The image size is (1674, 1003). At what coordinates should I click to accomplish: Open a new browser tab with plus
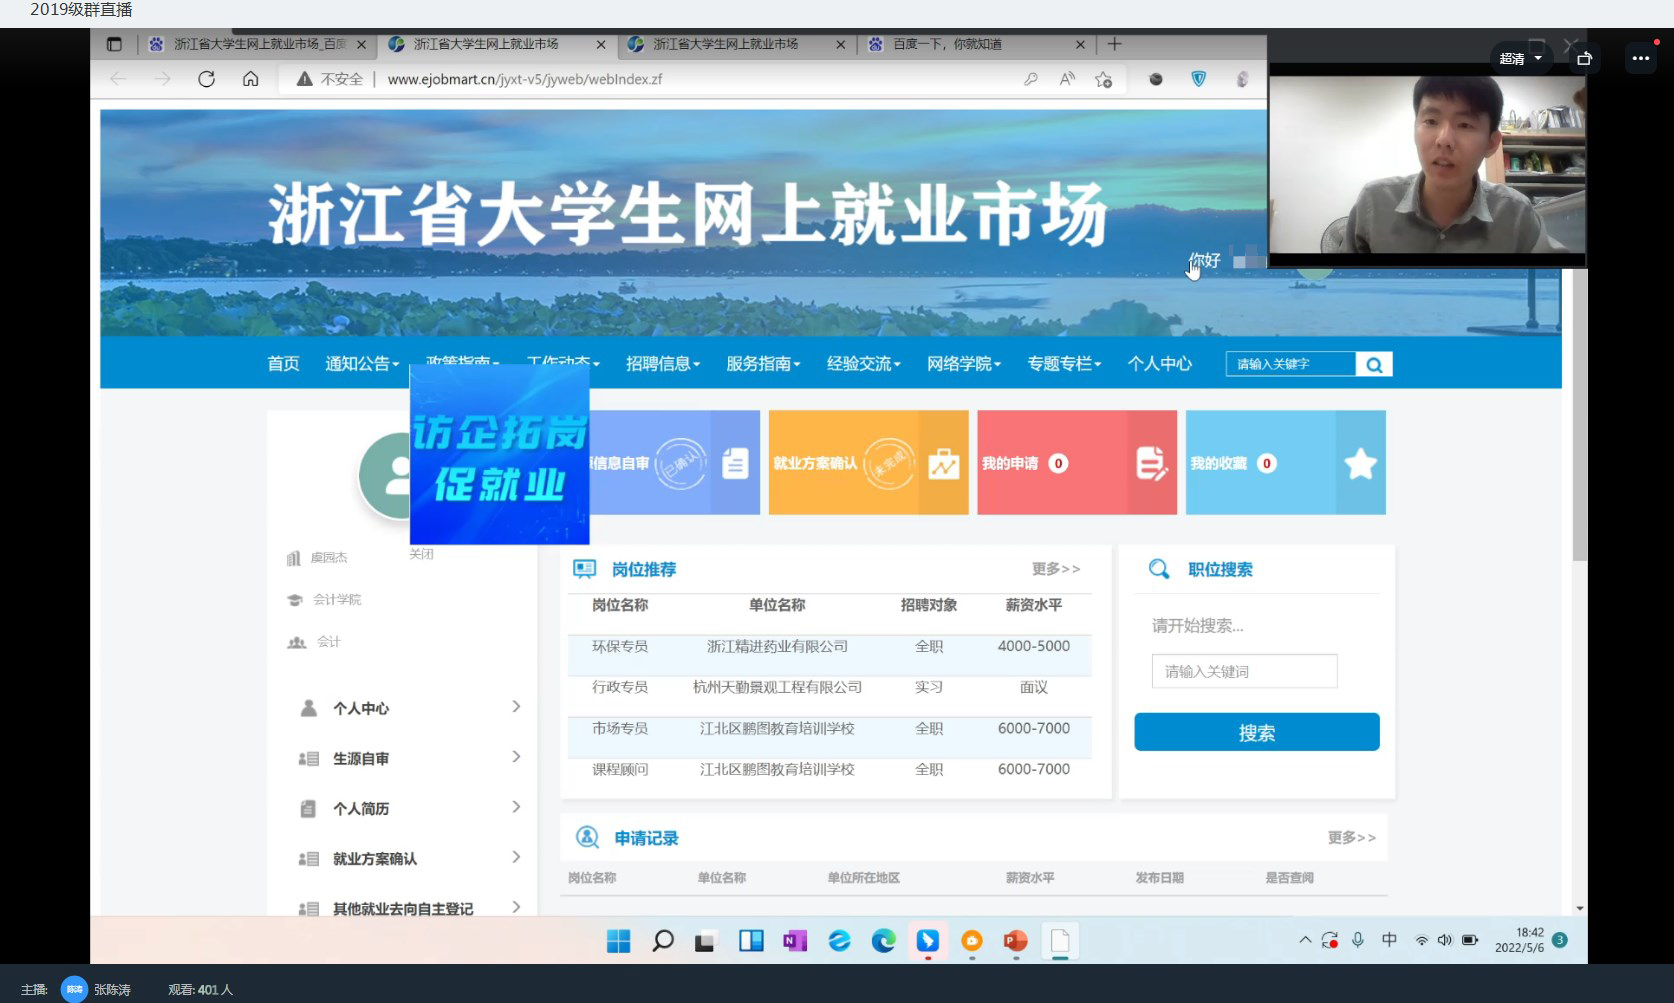tap(1114, 44)
